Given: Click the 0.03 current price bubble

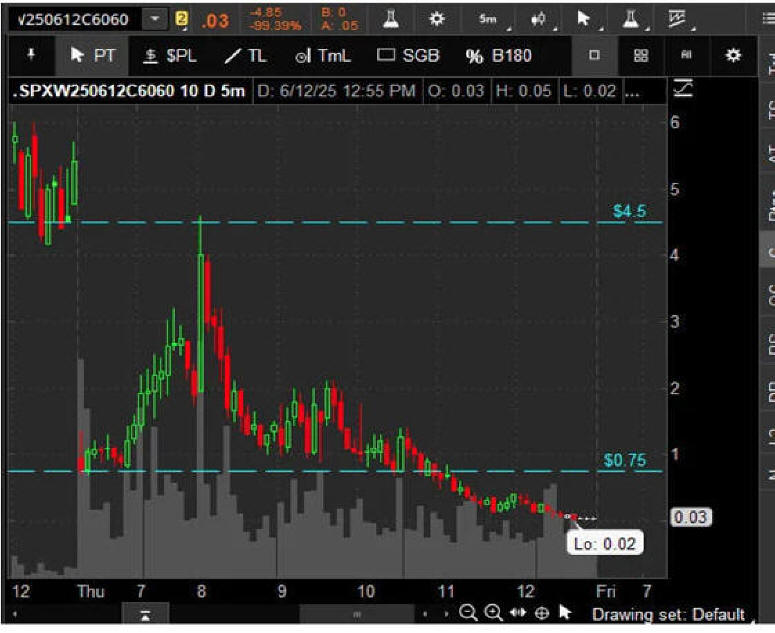Looking at the screenshot, I should 690,517.
